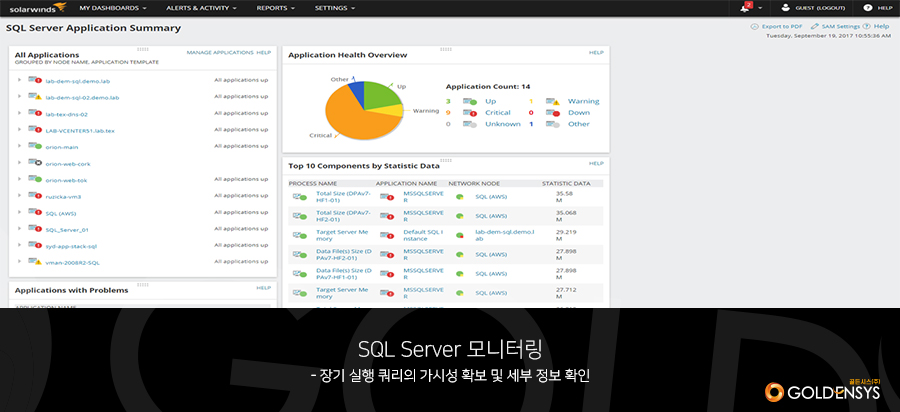The width and height of the screenshot is (900, 412).
Task: Click the yellow Warning pie slice
Action: pyautogui.click(x=391, y=110)
